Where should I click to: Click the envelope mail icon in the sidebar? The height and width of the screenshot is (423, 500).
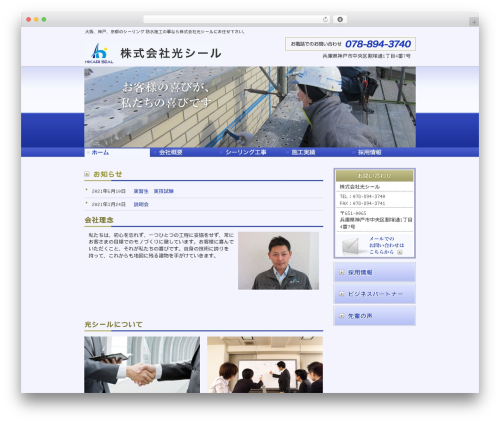click(350, 246)
